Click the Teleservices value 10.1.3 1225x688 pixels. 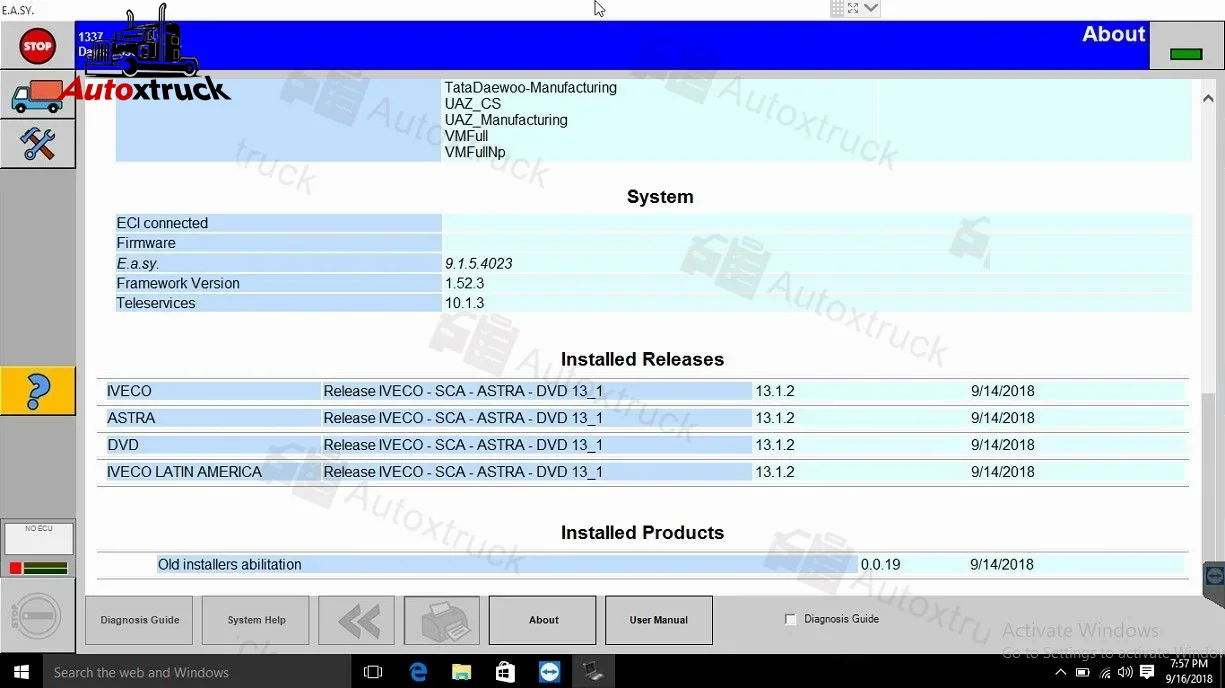point(465,303)
